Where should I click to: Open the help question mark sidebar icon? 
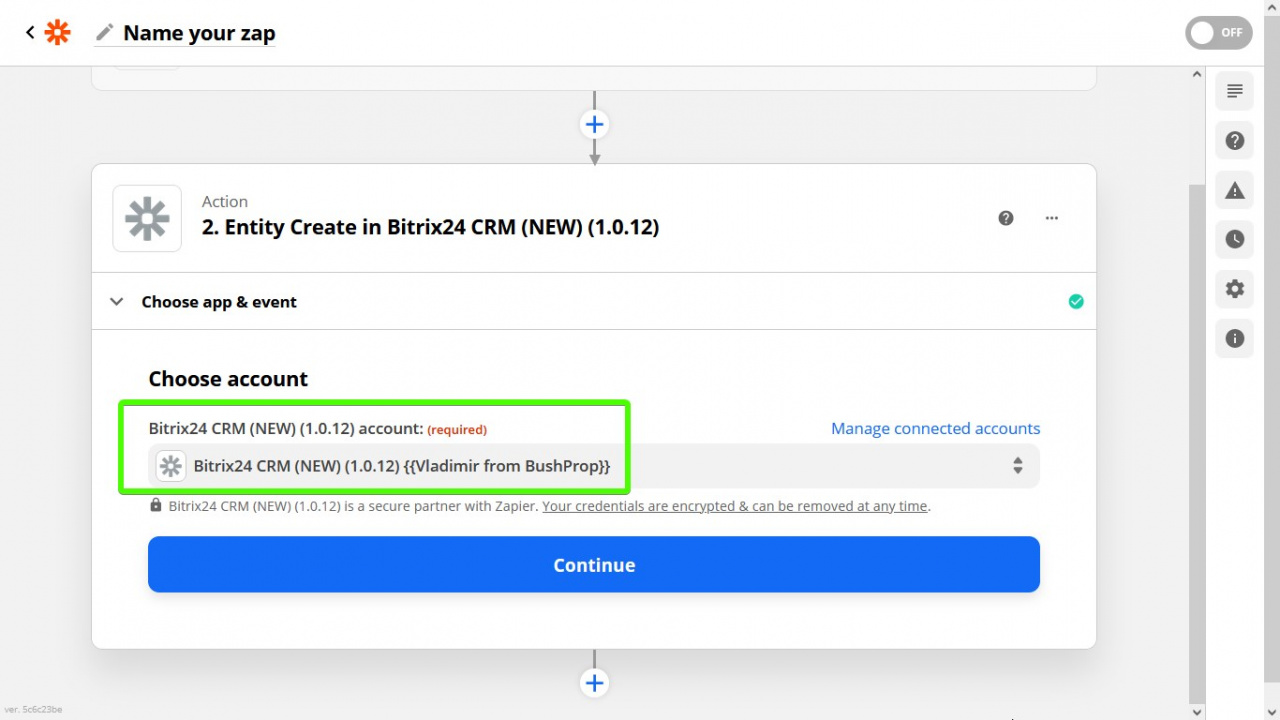point(1235,140)
